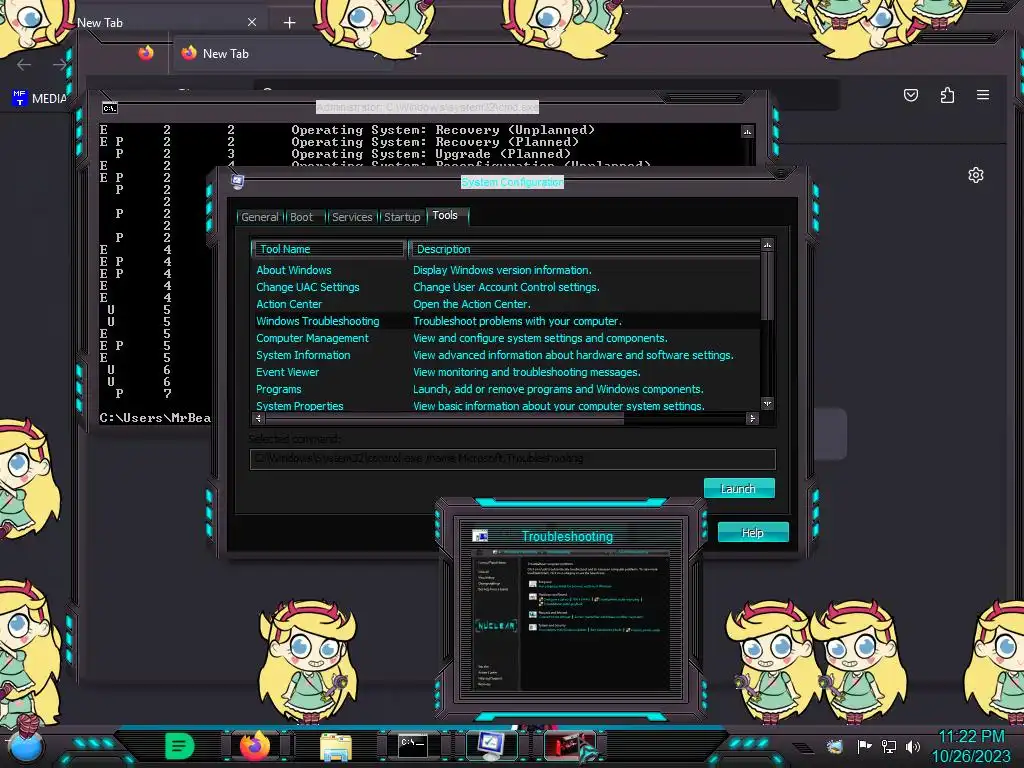This screenshot has width=1024, height=768.
Task: Open the Start orb button
Action: (x=26, y=747)
